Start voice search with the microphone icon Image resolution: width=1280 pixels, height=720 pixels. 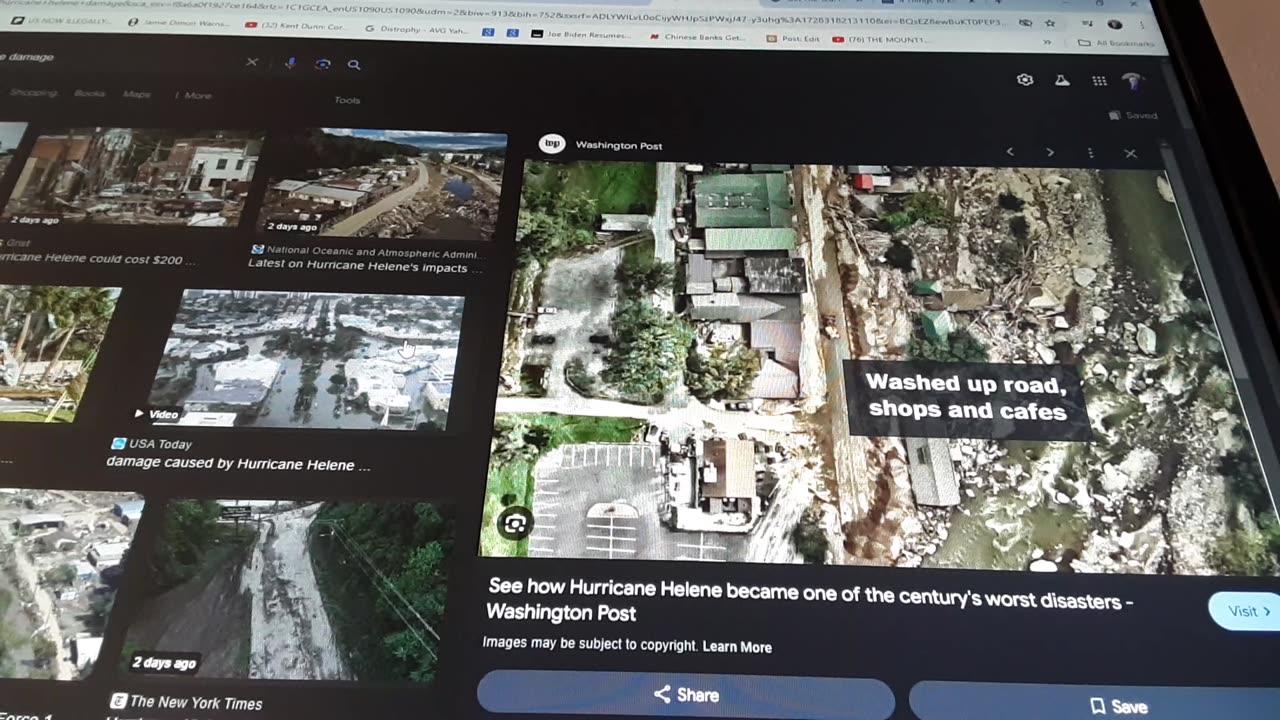coord(290,63)
